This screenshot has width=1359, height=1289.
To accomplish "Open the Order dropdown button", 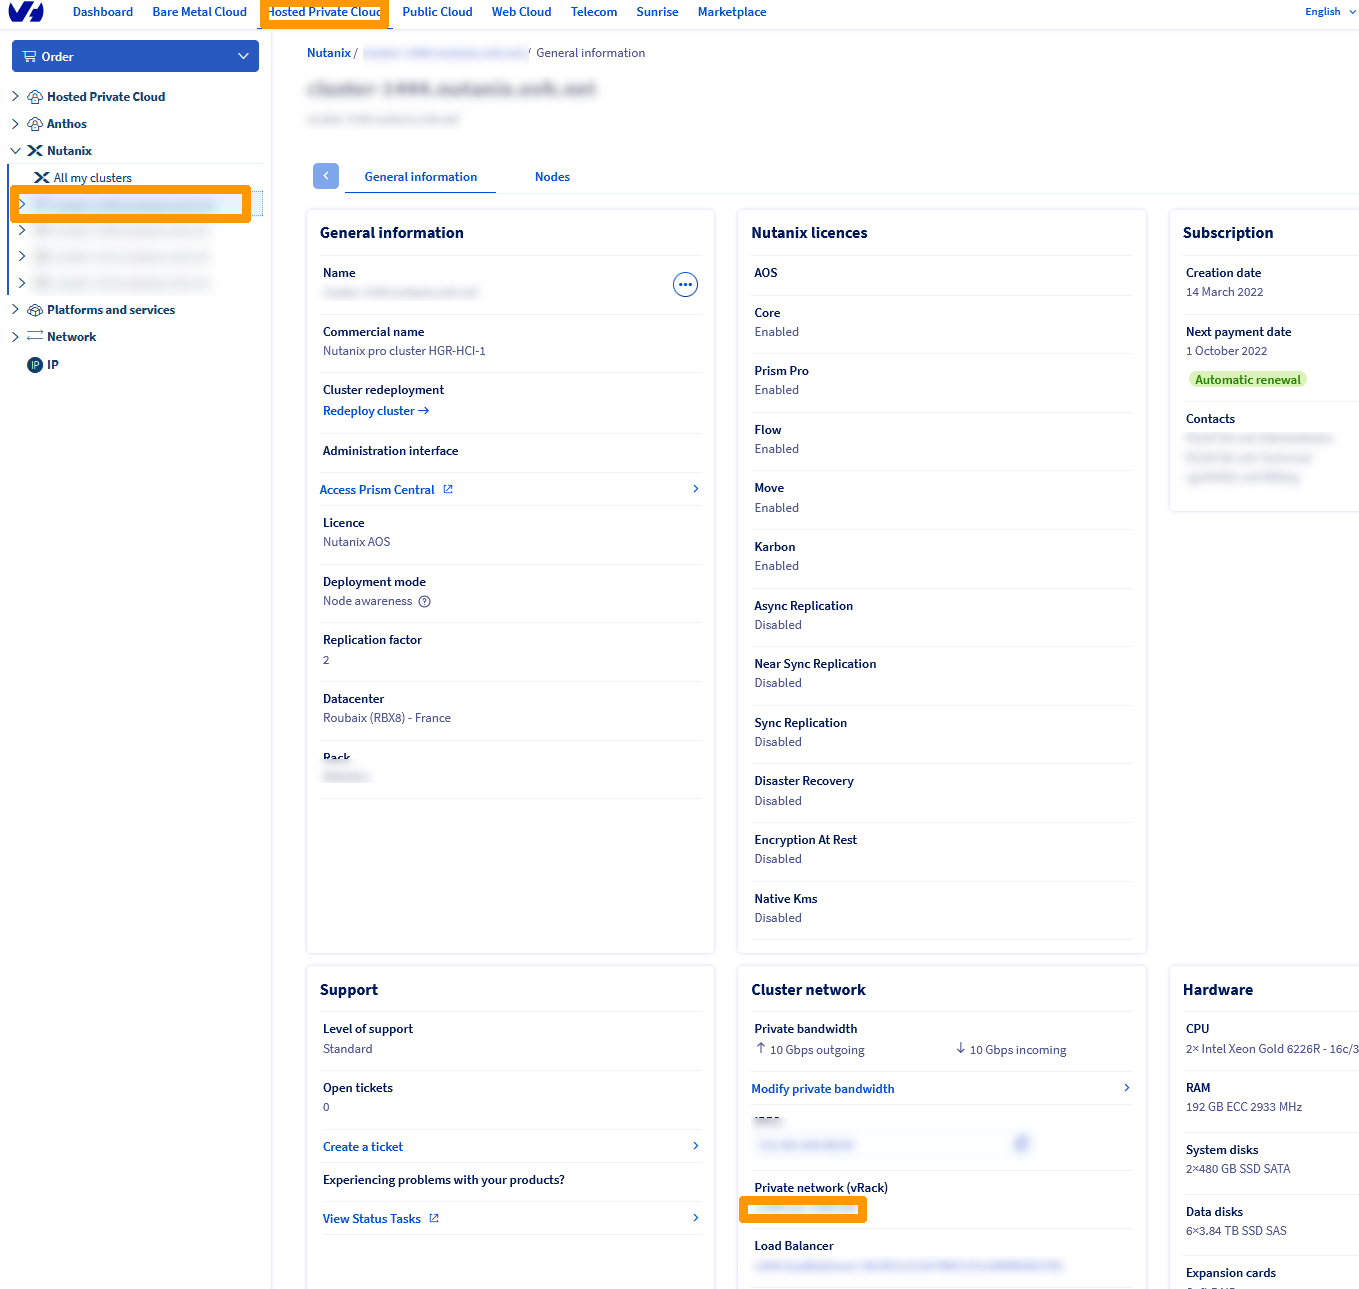I will coord(135,57).
